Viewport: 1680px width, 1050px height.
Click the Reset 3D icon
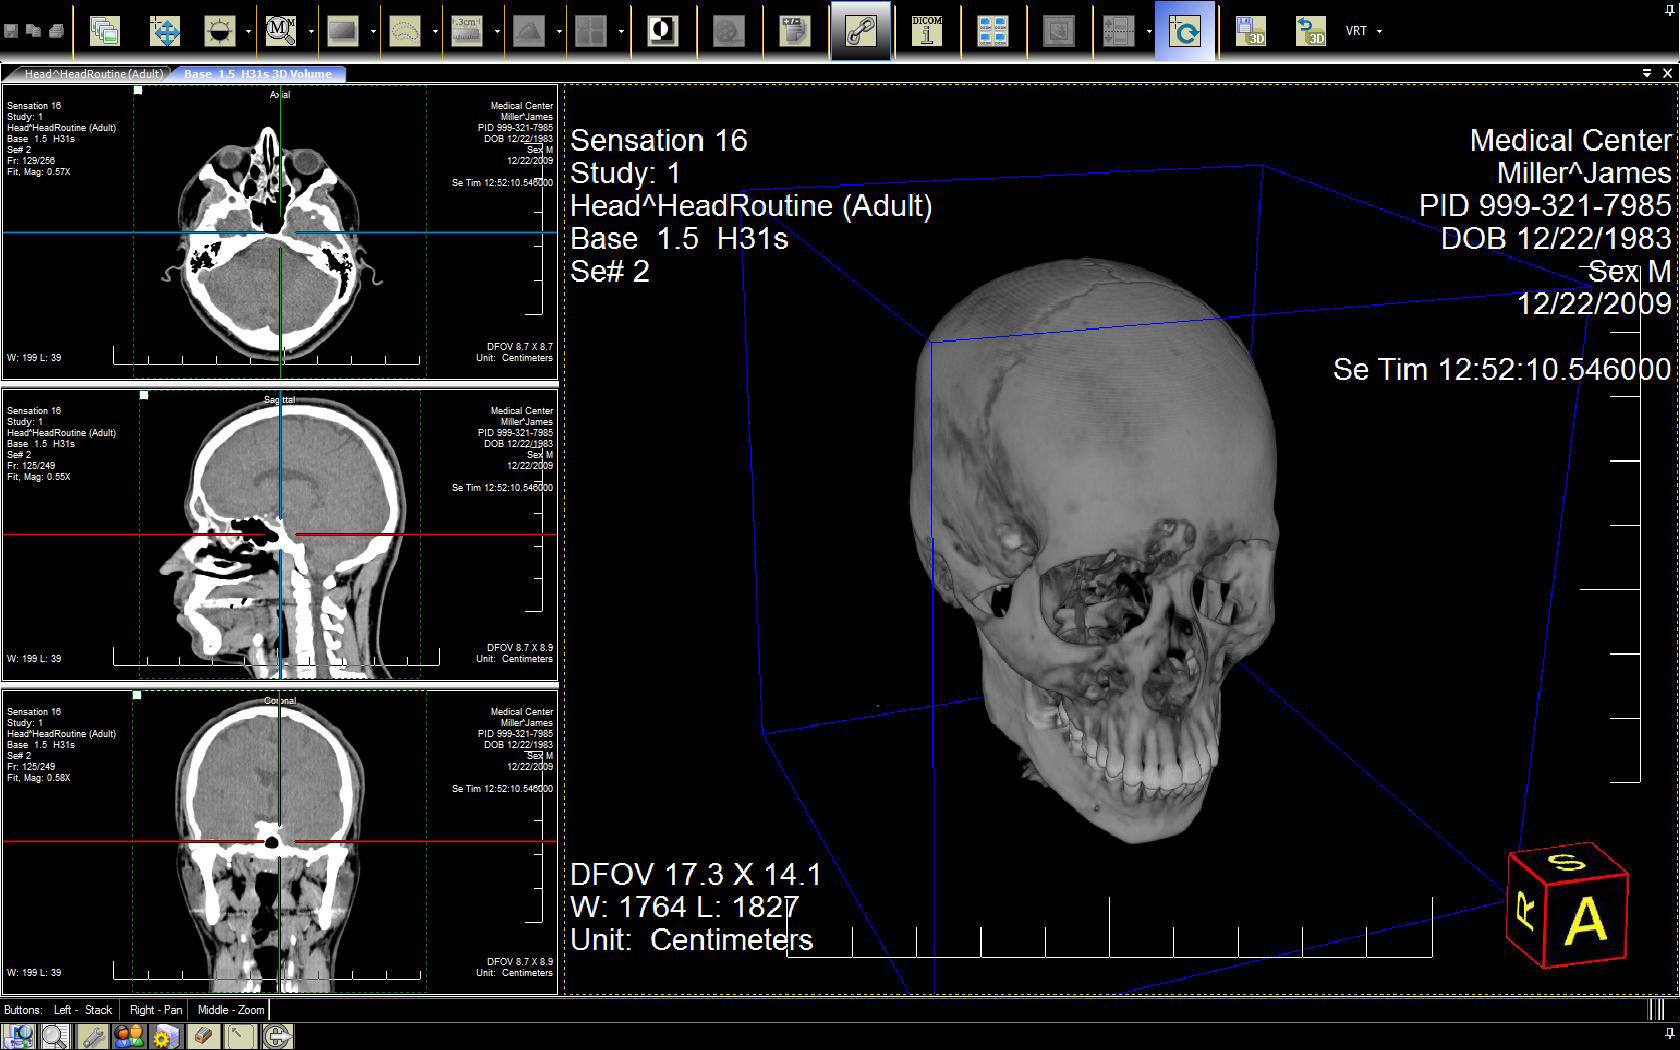[1310, 31]
